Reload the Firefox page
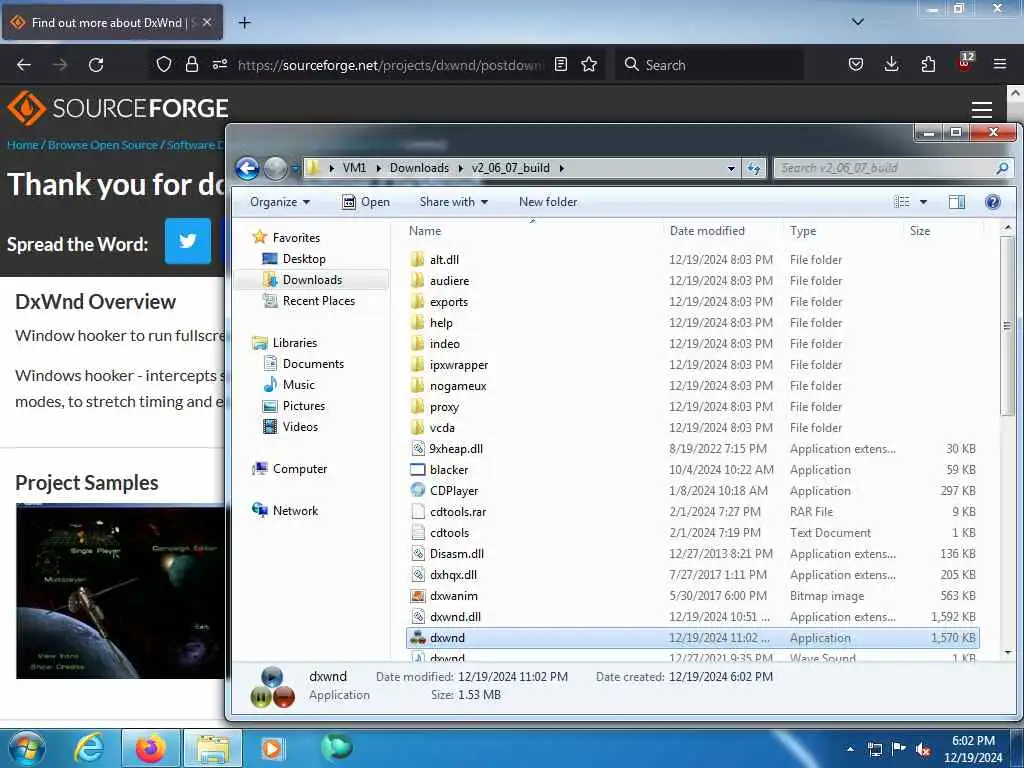 [x=96, y=65]
